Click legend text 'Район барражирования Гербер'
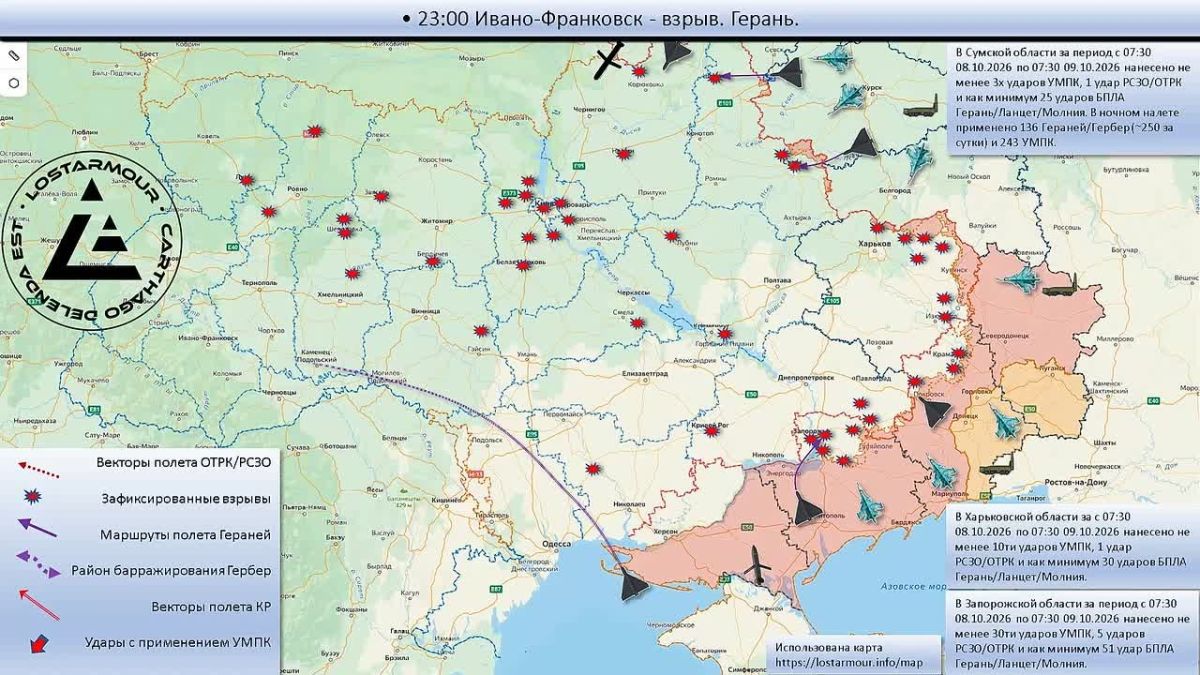This screenshot has height=675, width=1200. tap(171, 571)
